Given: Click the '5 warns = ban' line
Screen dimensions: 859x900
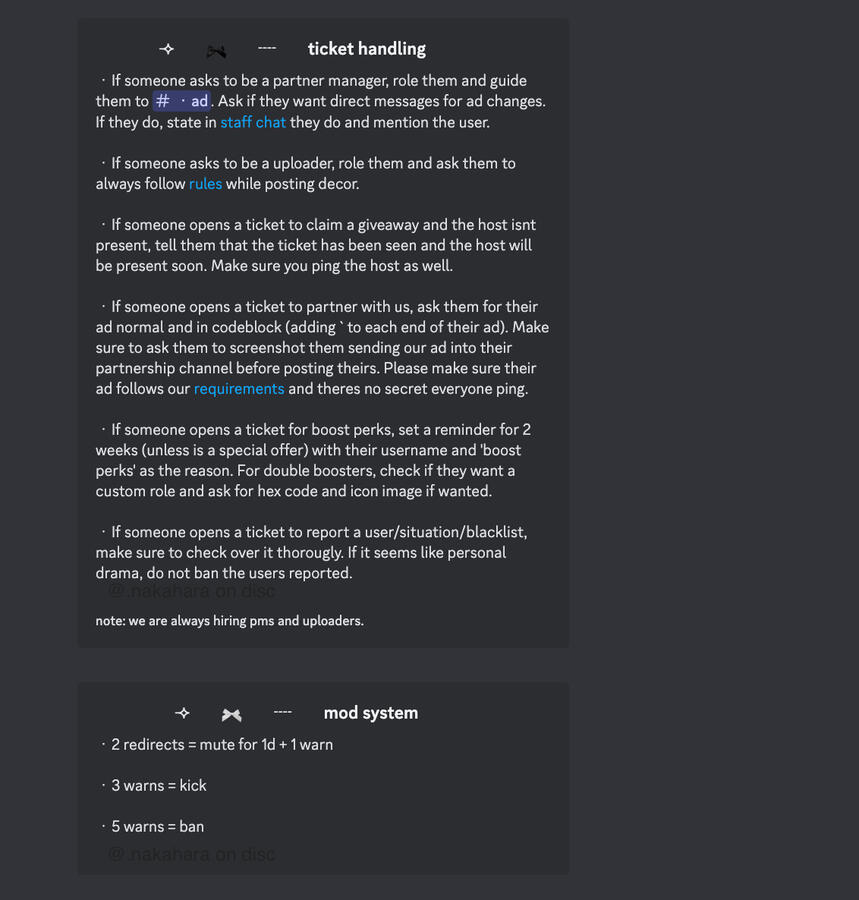Looking at the screenshot, I should point(157,827).
